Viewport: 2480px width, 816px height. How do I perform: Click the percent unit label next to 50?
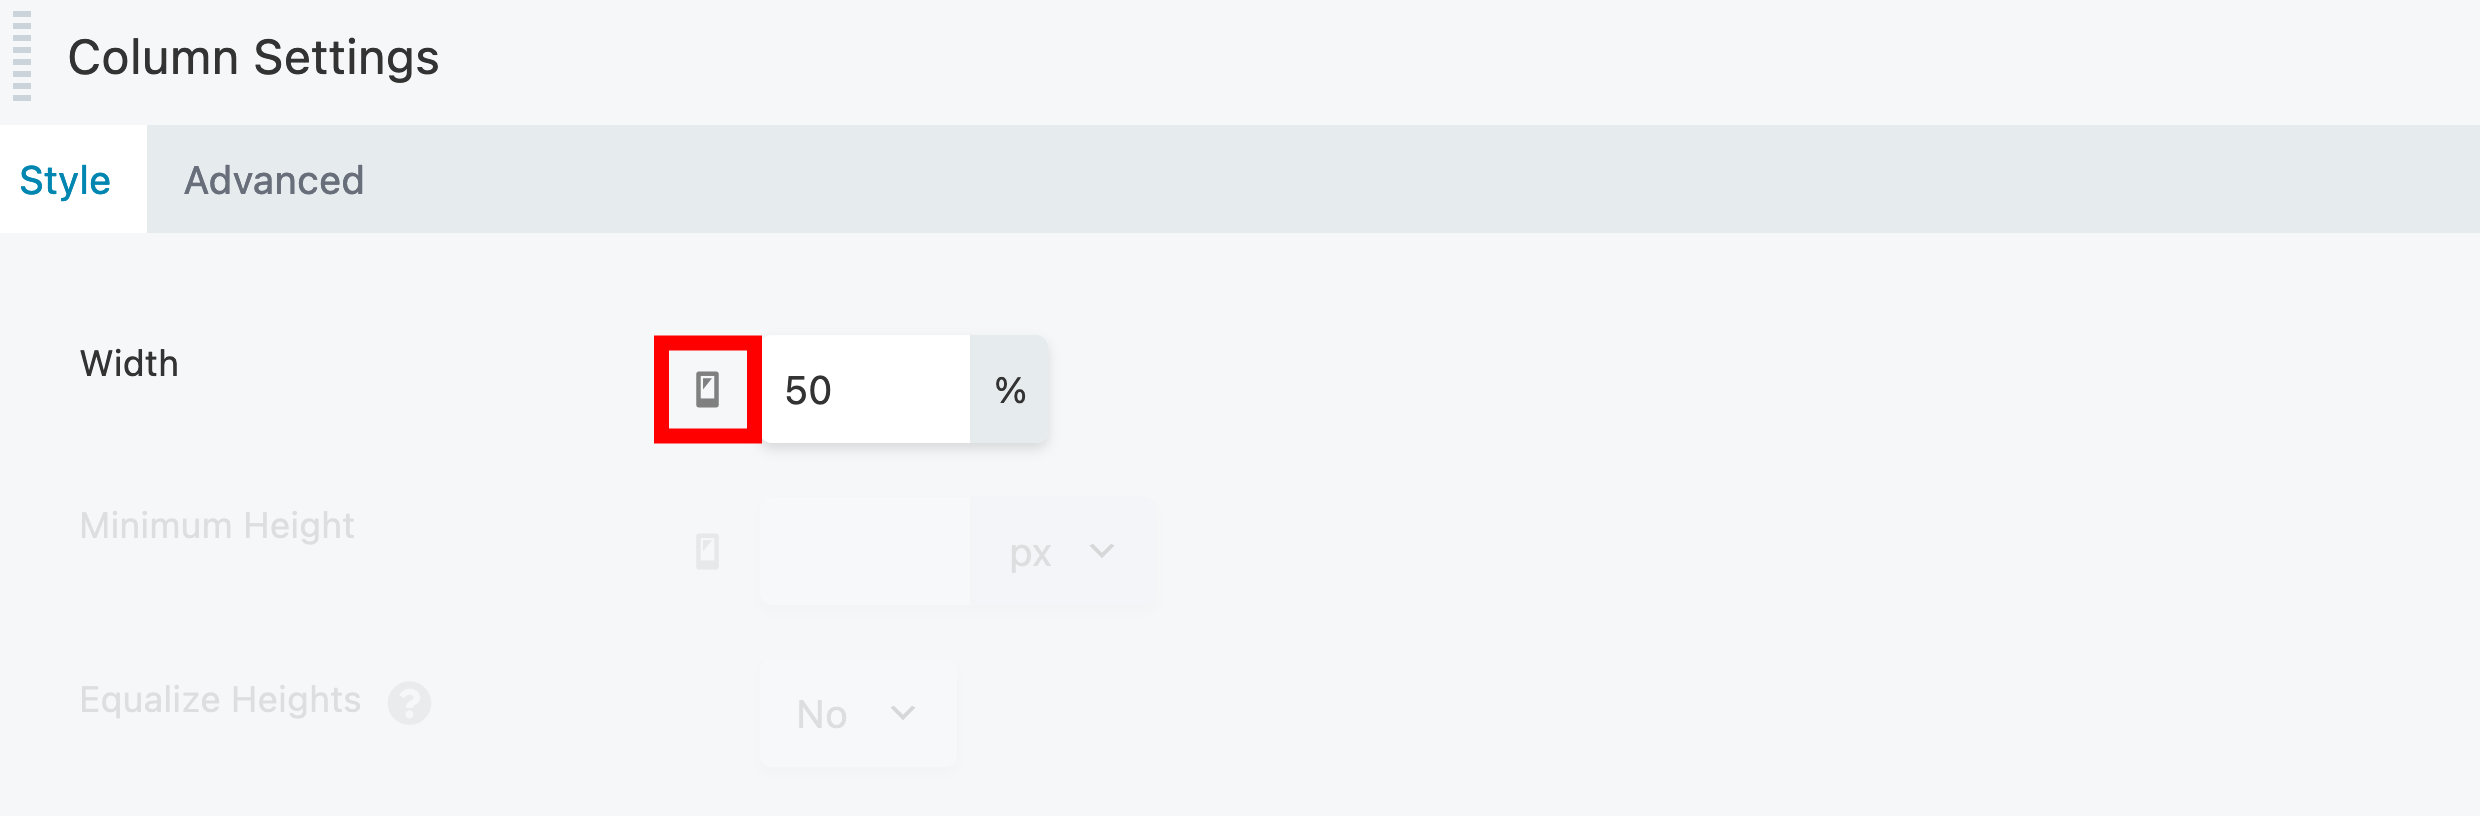tap(1011, 390)
